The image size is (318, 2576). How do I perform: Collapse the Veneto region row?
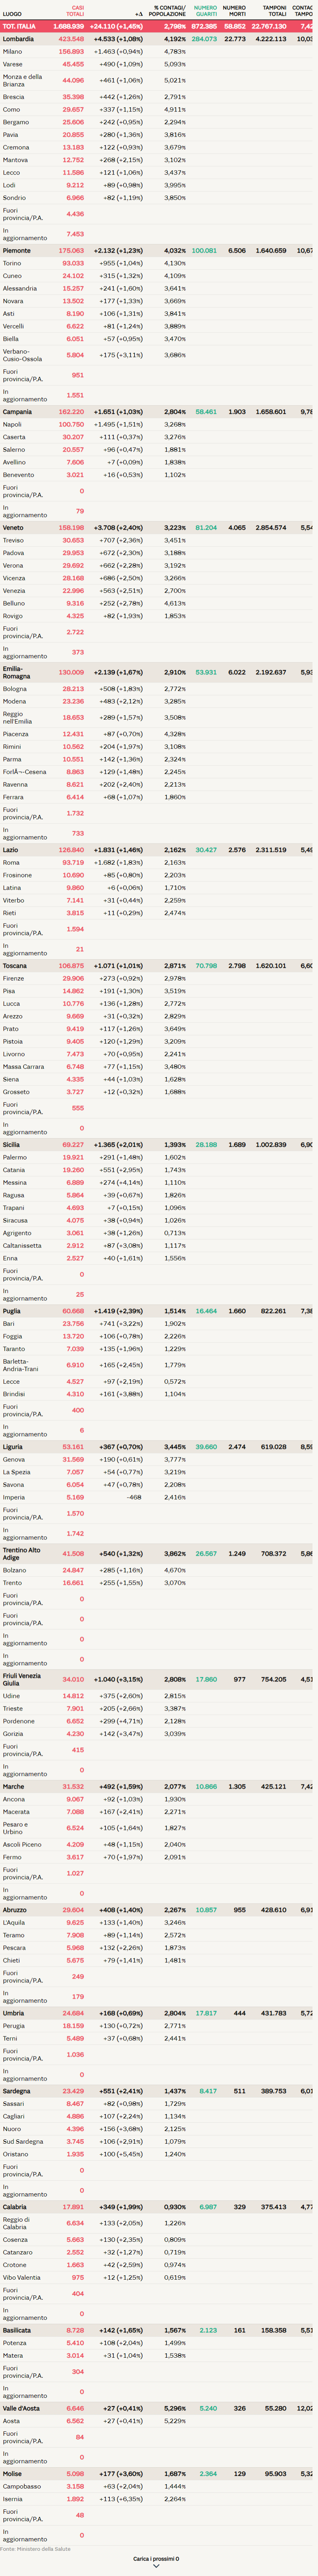click(13, 527)
